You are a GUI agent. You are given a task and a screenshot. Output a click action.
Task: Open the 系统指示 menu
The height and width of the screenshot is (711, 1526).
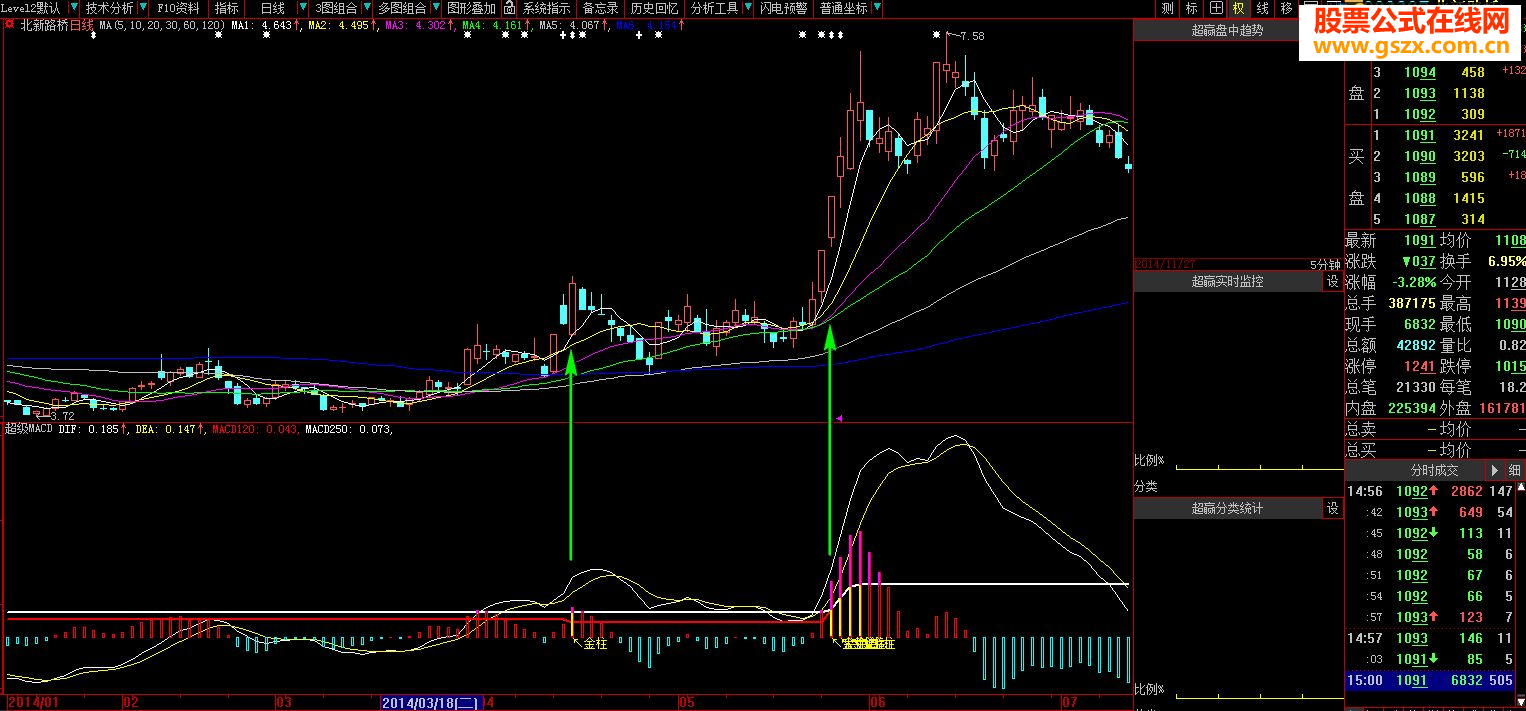point(546,8)
